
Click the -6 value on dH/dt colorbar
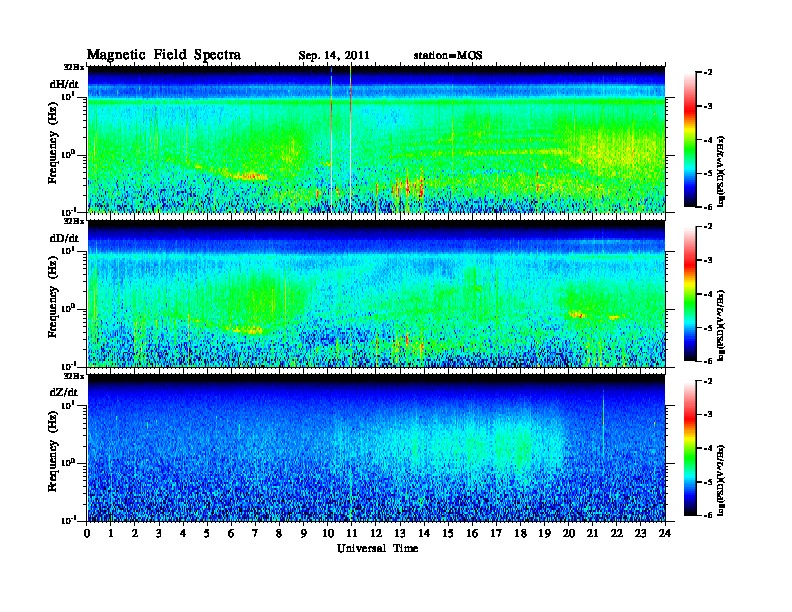[x=708, y=207]
